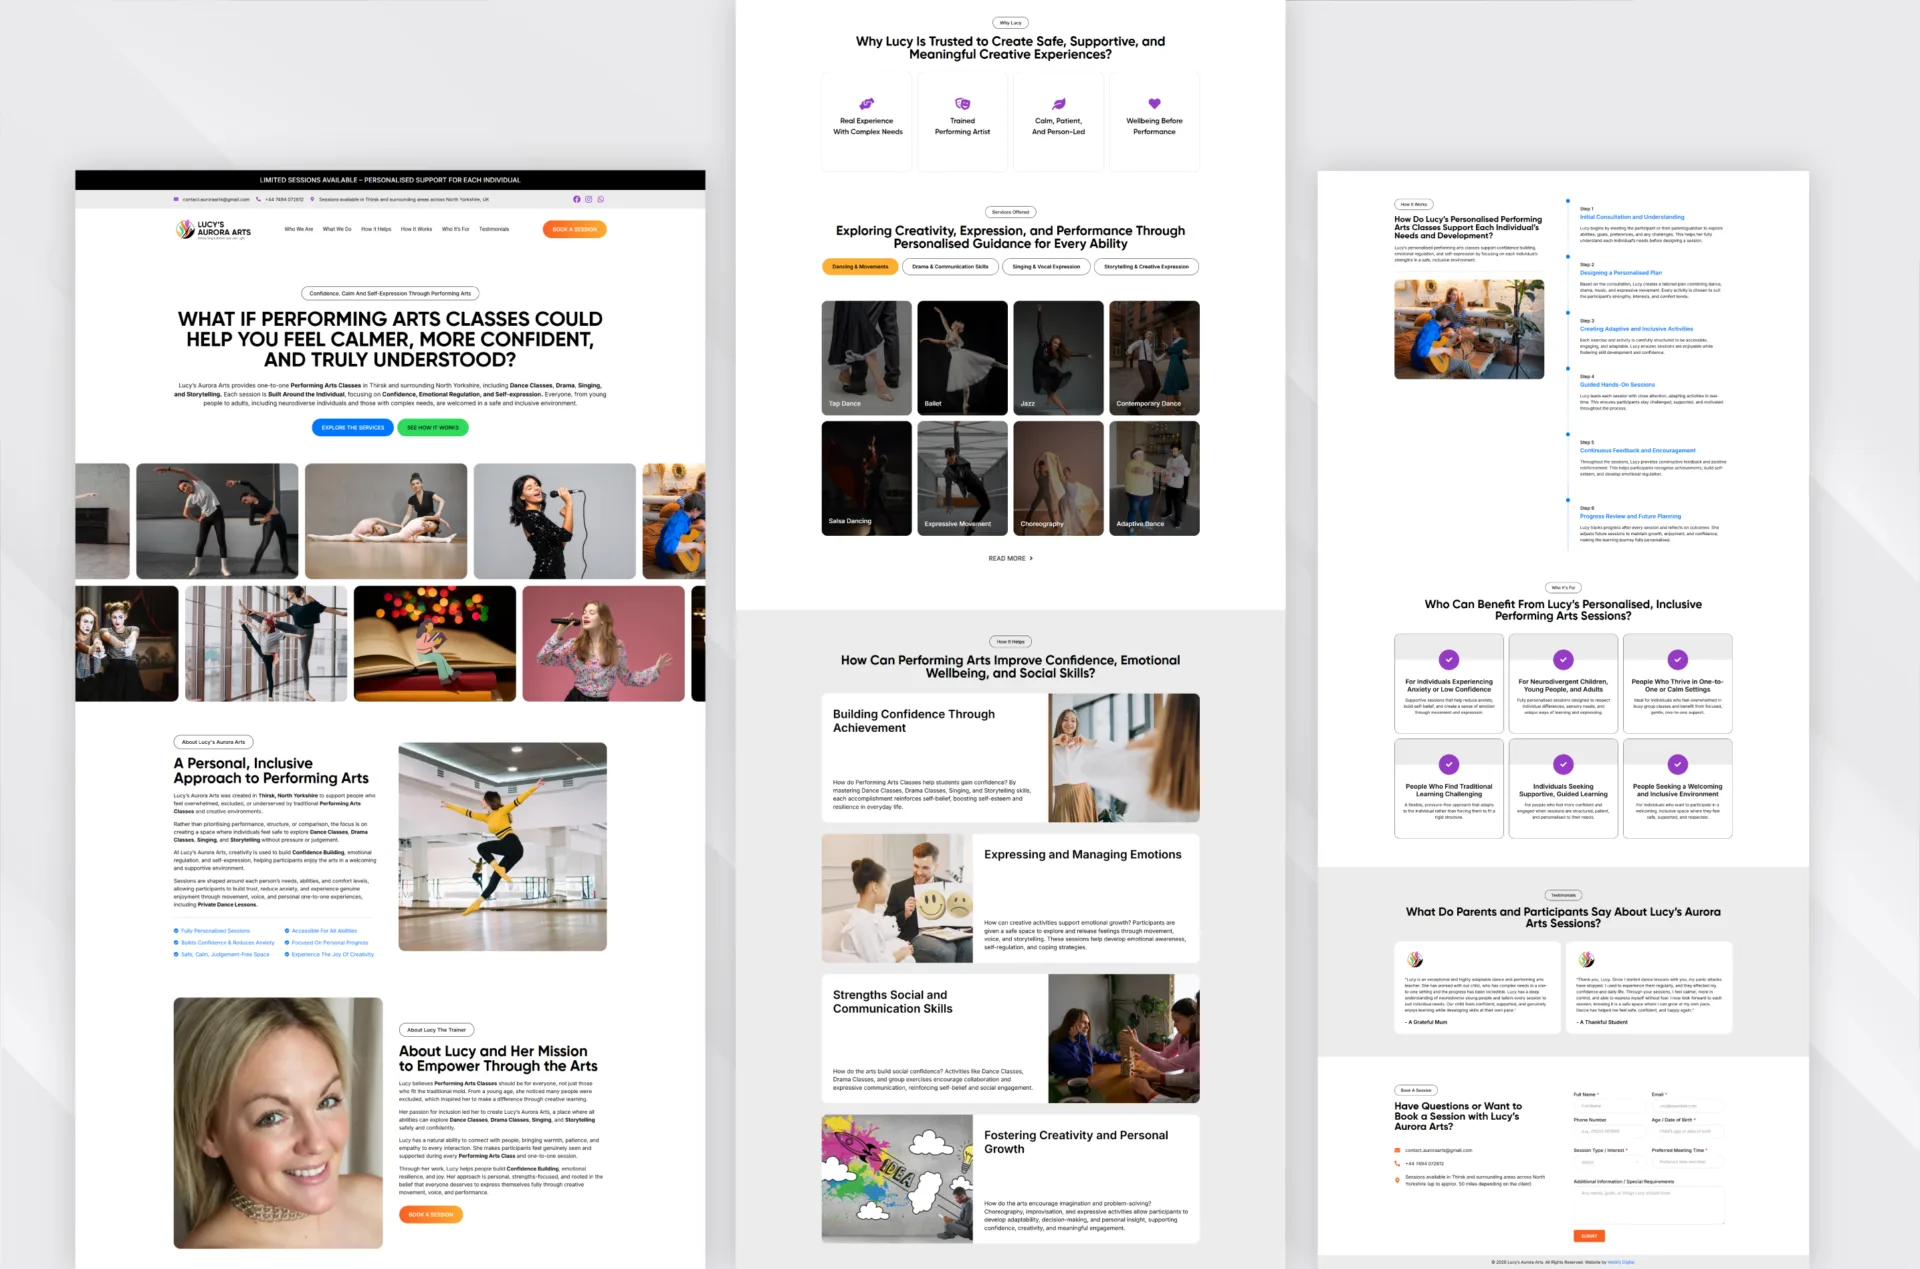Select the Drama & Communication Skills tab
The height and width of the screenshot is (1269, 1920).
[x=950, y=267]
